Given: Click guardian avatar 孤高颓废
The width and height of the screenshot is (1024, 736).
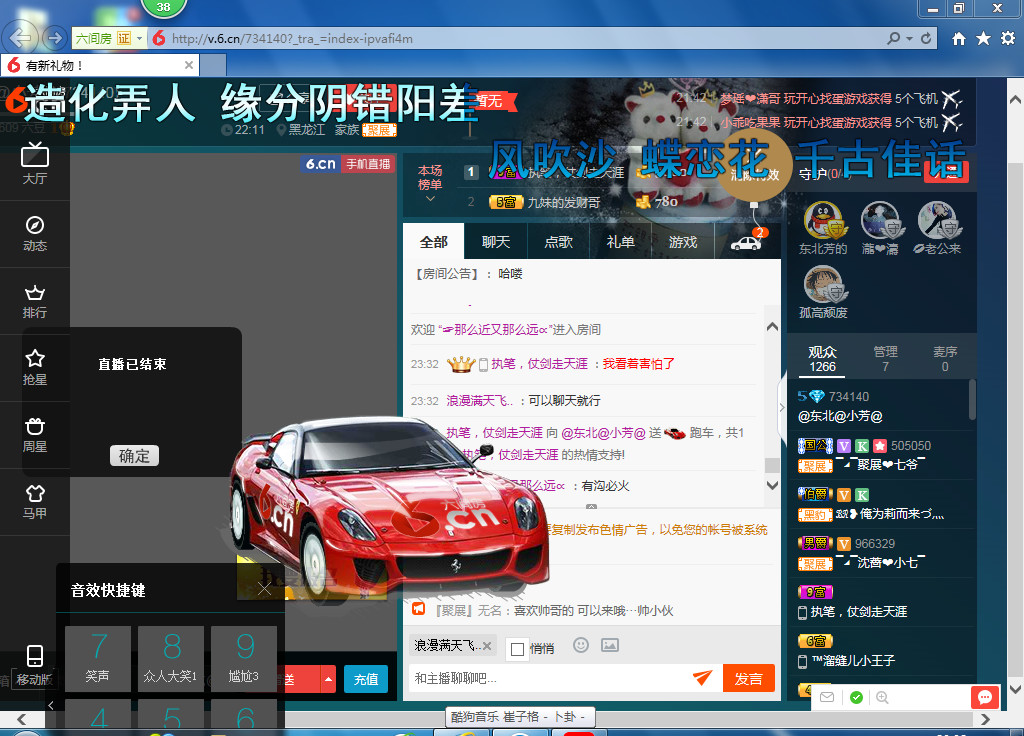Looking at the screenshot, I should [x=823, y=285].
